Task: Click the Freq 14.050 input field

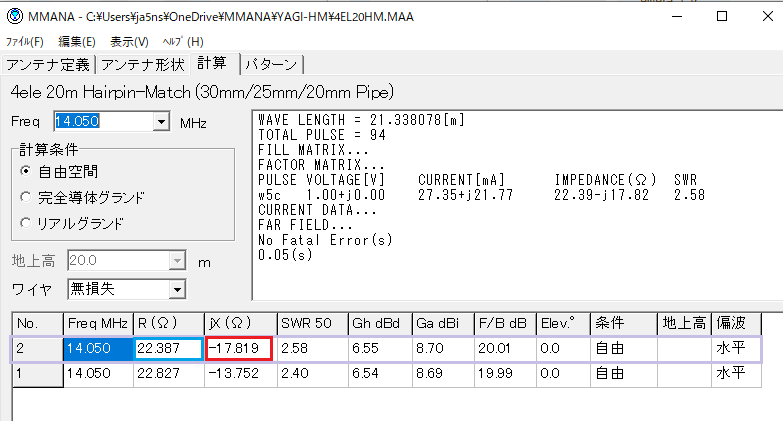Action: click(103, 122)
